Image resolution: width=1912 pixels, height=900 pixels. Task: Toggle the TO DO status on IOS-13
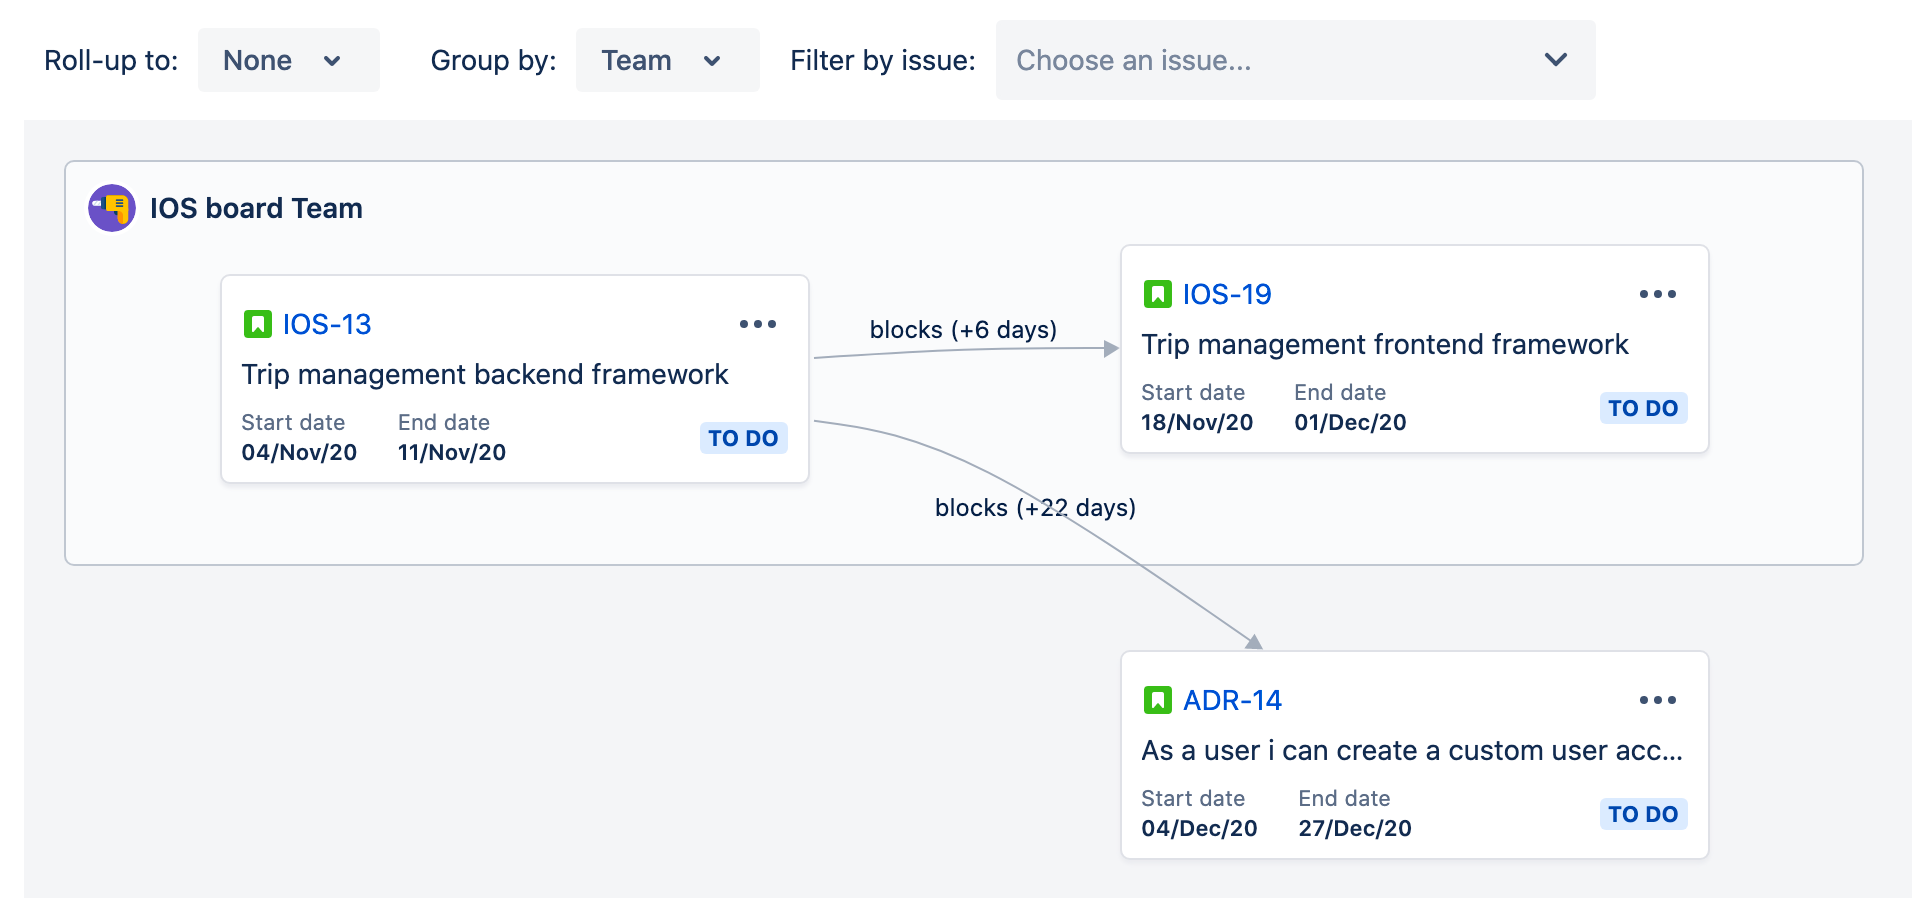[x=743, y=438]
